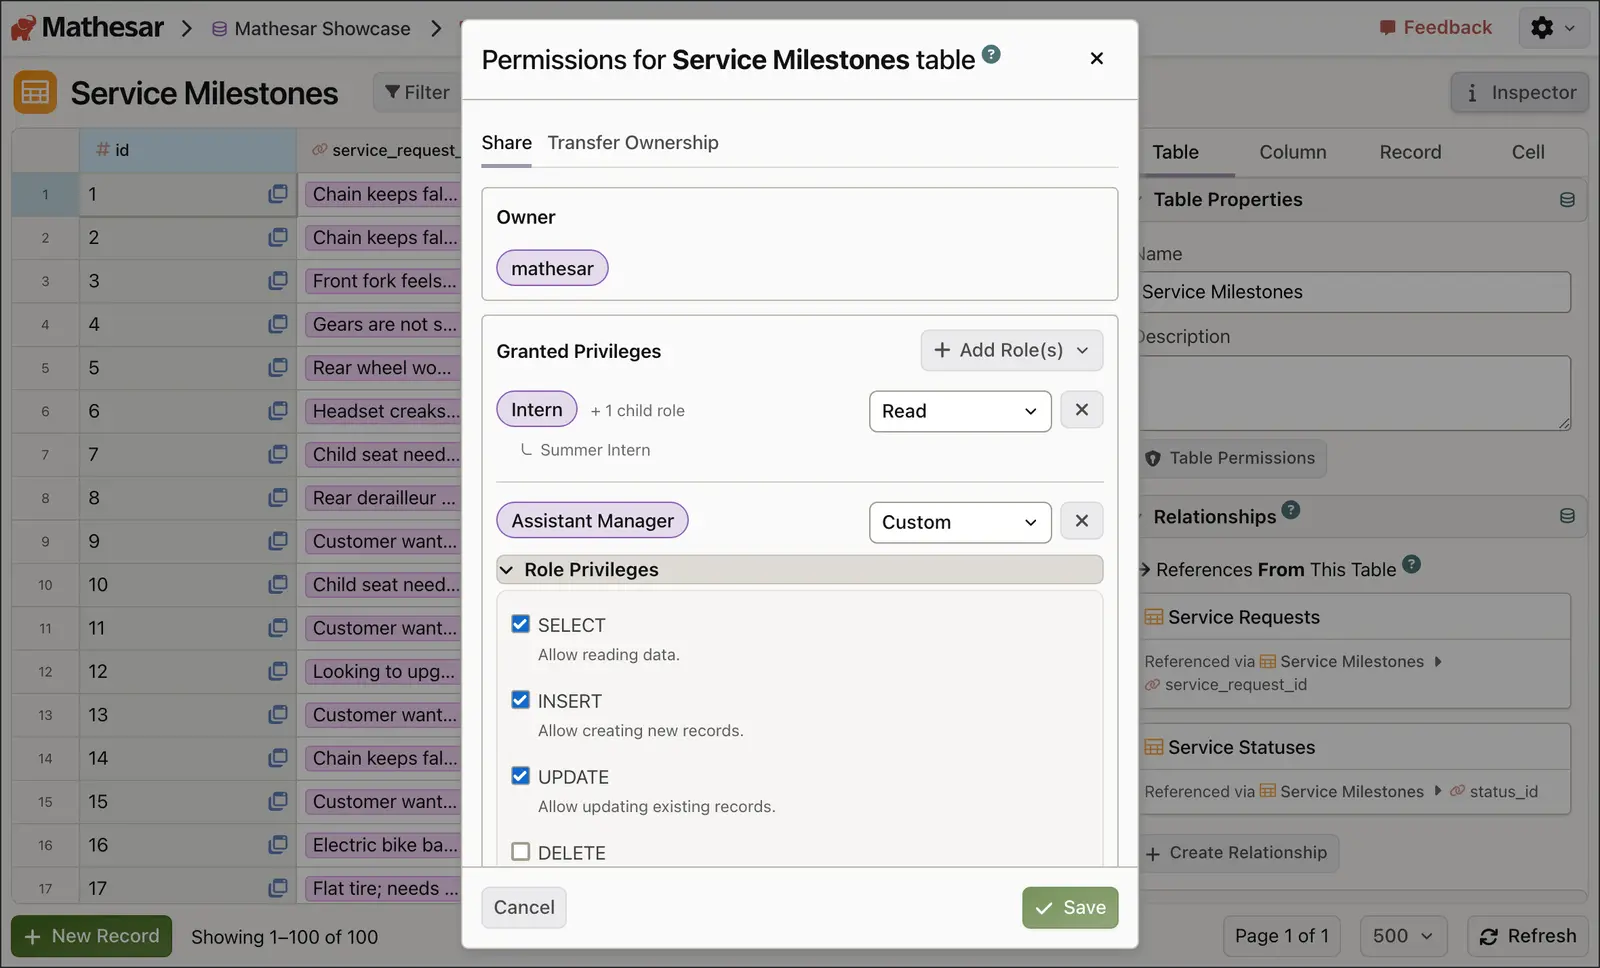Open record 1 expand icon

pyautogui.click(x=278, y=194)
